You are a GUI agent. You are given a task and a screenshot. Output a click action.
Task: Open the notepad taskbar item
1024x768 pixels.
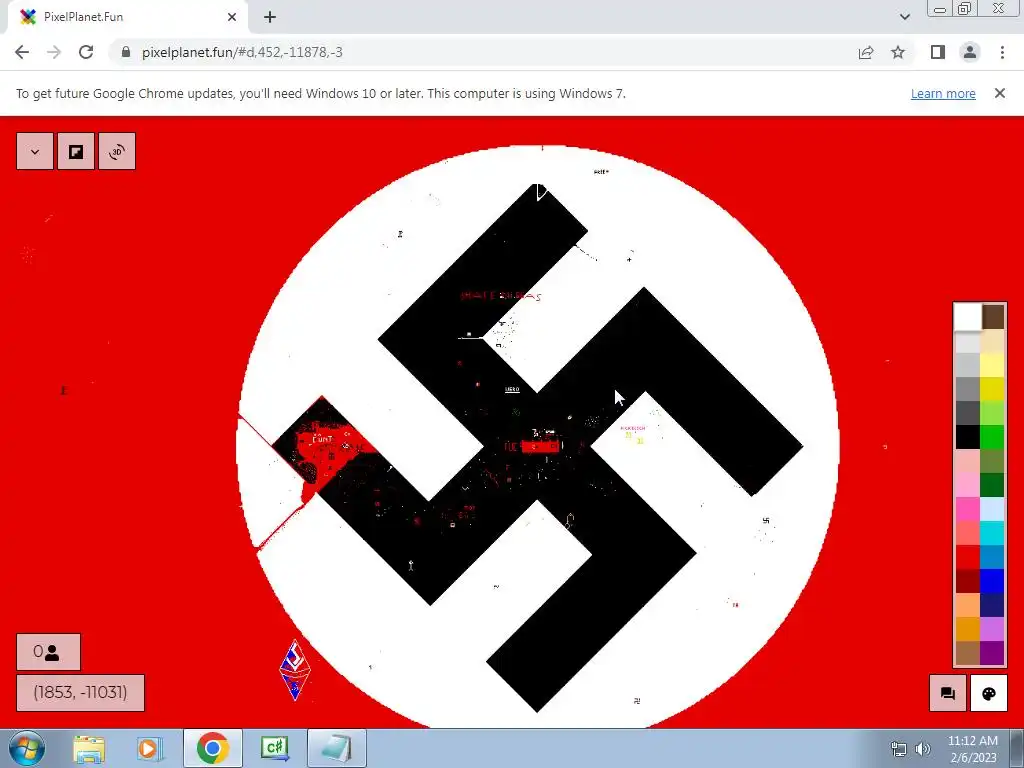coord(336,748)
